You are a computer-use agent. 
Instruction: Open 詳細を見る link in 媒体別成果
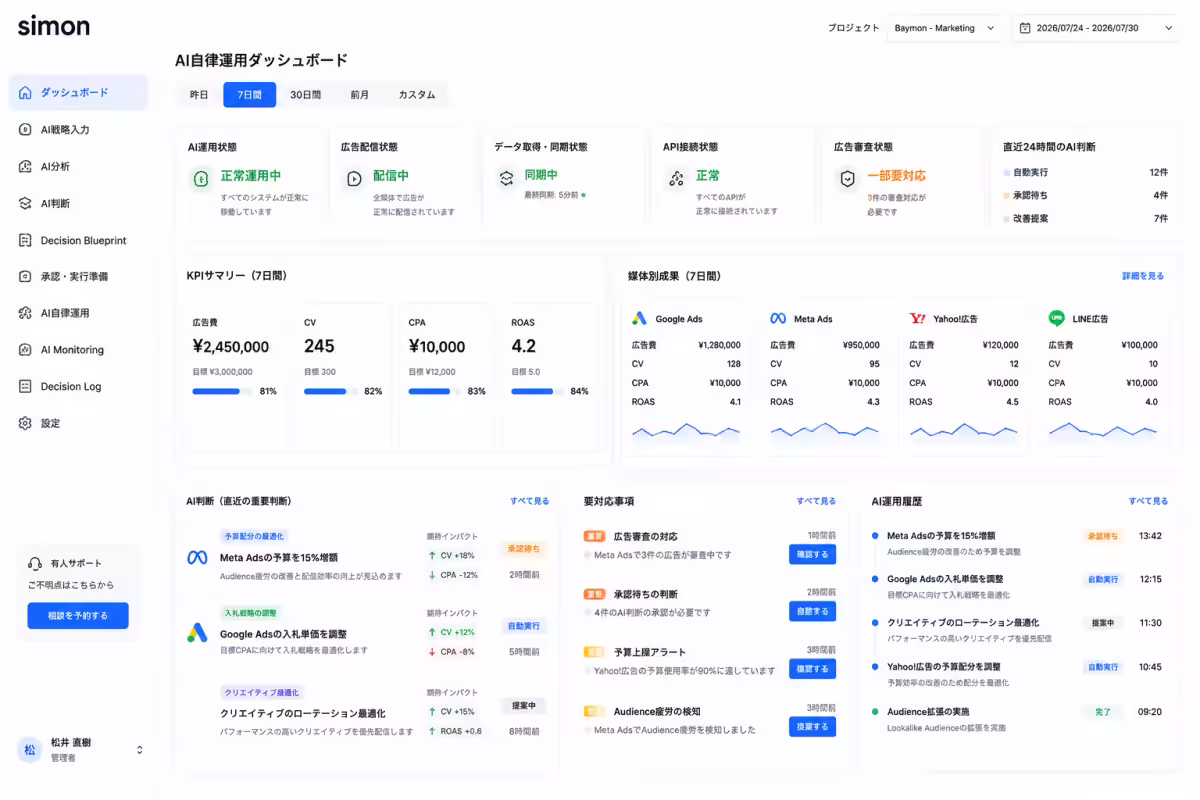coord(1143,276)
